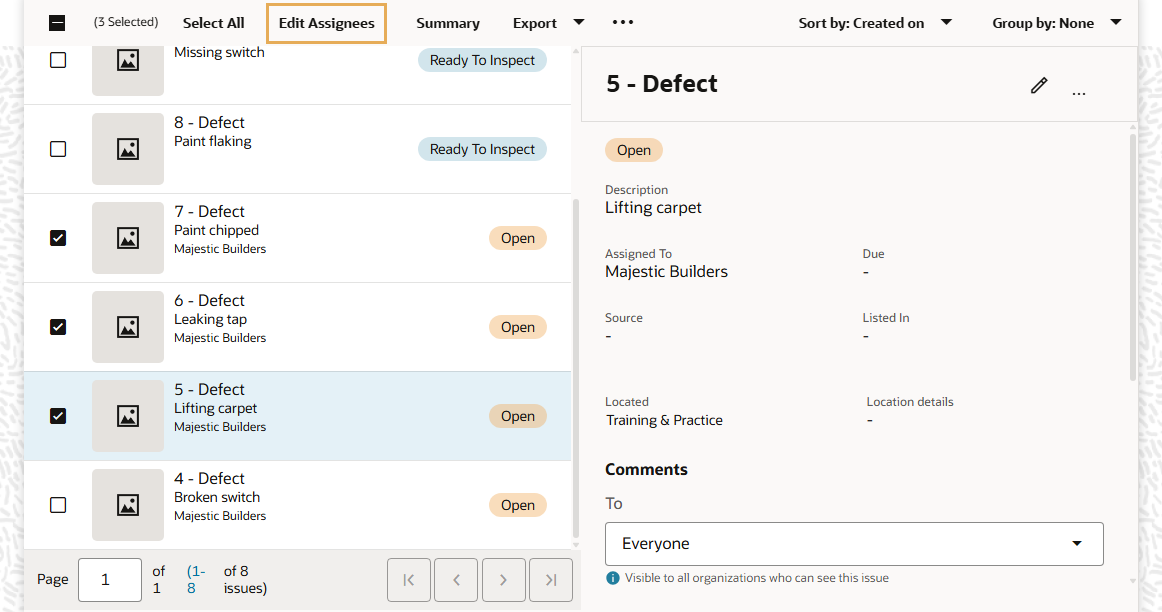Click into the Page number input field
Viewport: 1162px width, 612px height.
(109, 580)
